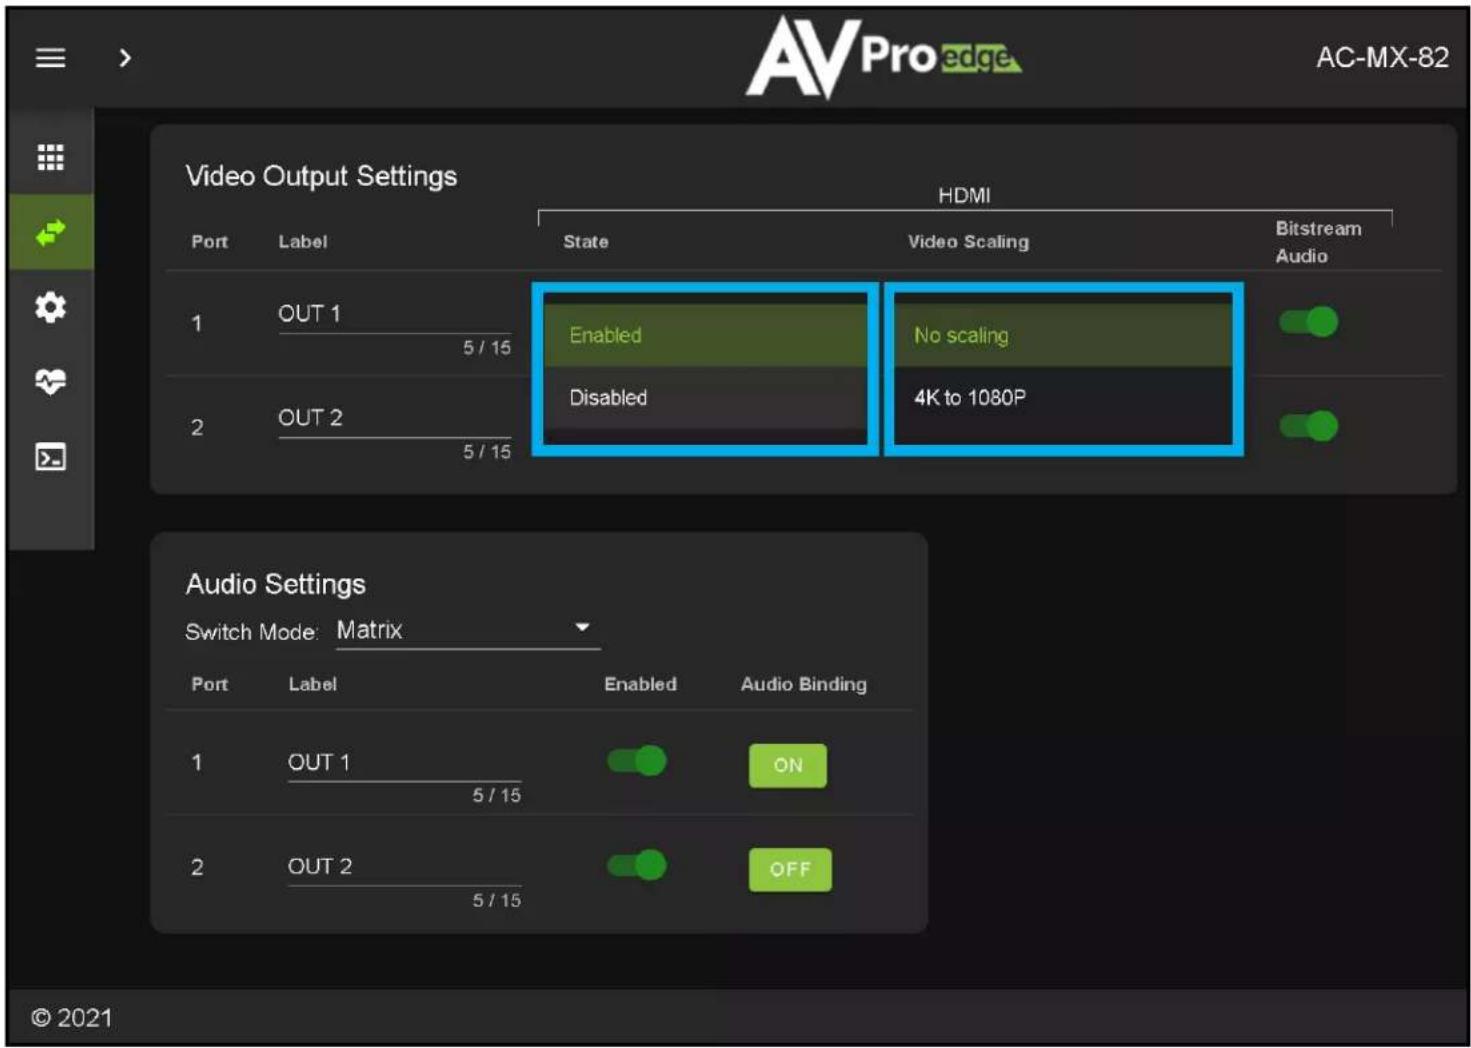The image size is (1471, 1048).
Task: Select No scaling in Video Scaling list
Action: point(1063,335)
